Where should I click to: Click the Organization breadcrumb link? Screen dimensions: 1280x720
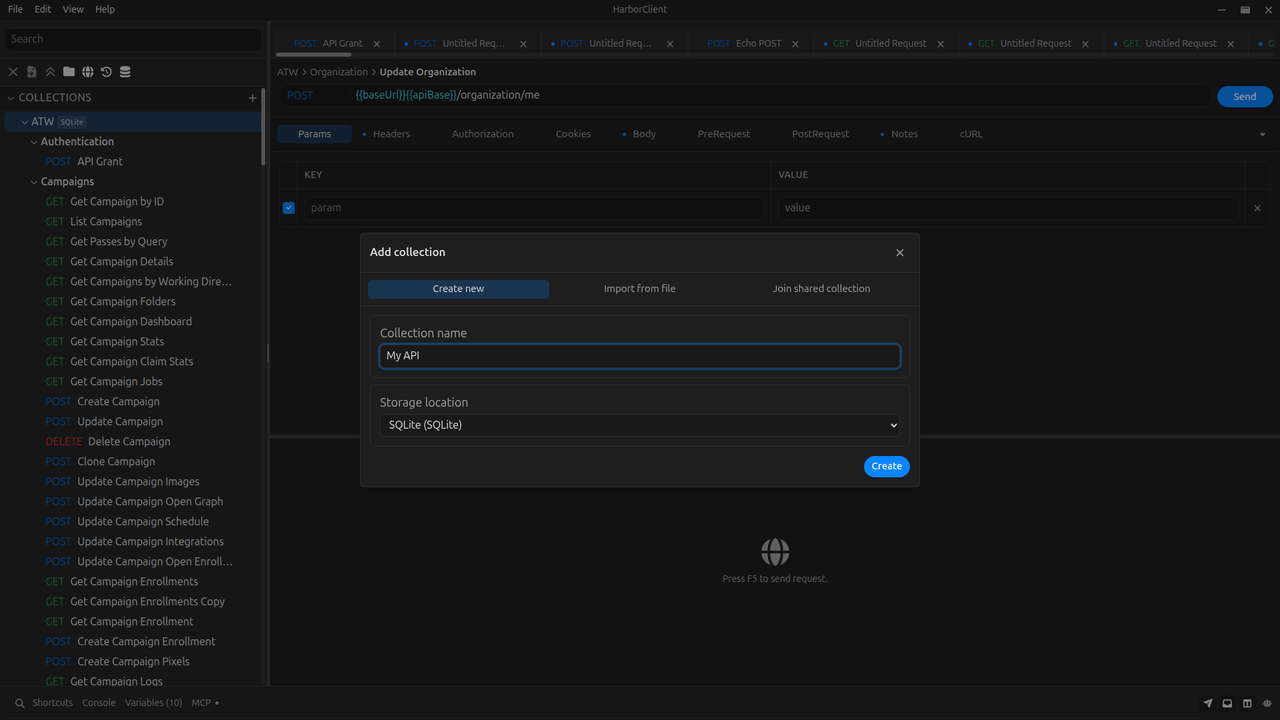tap(339, 72)
